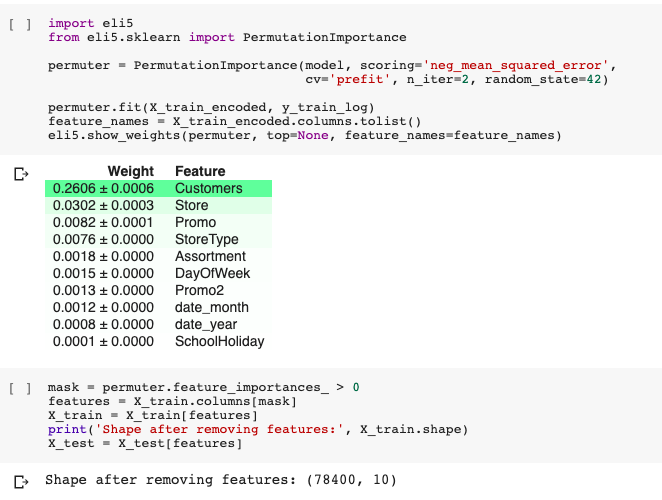
Task: Click the Assortment feature row
Action: pyautogui.click(x=158, y=256)
